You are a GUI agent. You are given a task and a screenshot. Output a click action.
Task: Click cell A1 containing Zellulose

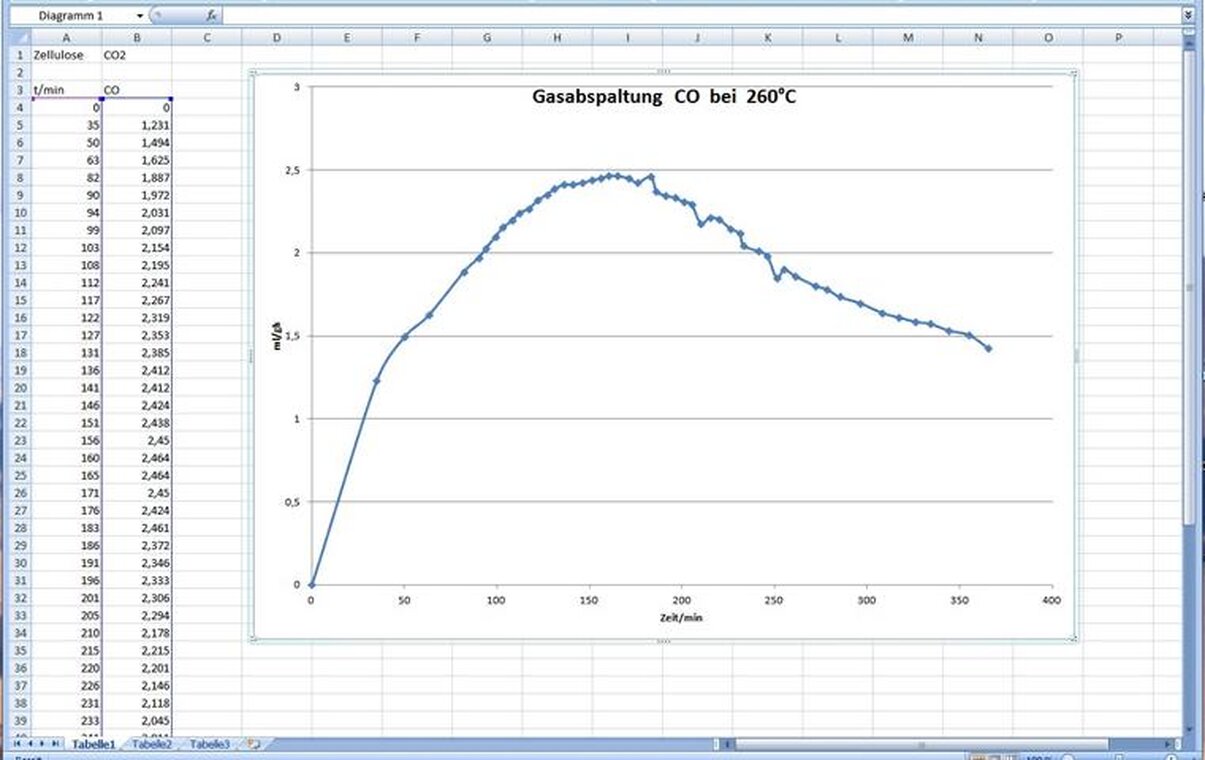[x=66, y=55]
